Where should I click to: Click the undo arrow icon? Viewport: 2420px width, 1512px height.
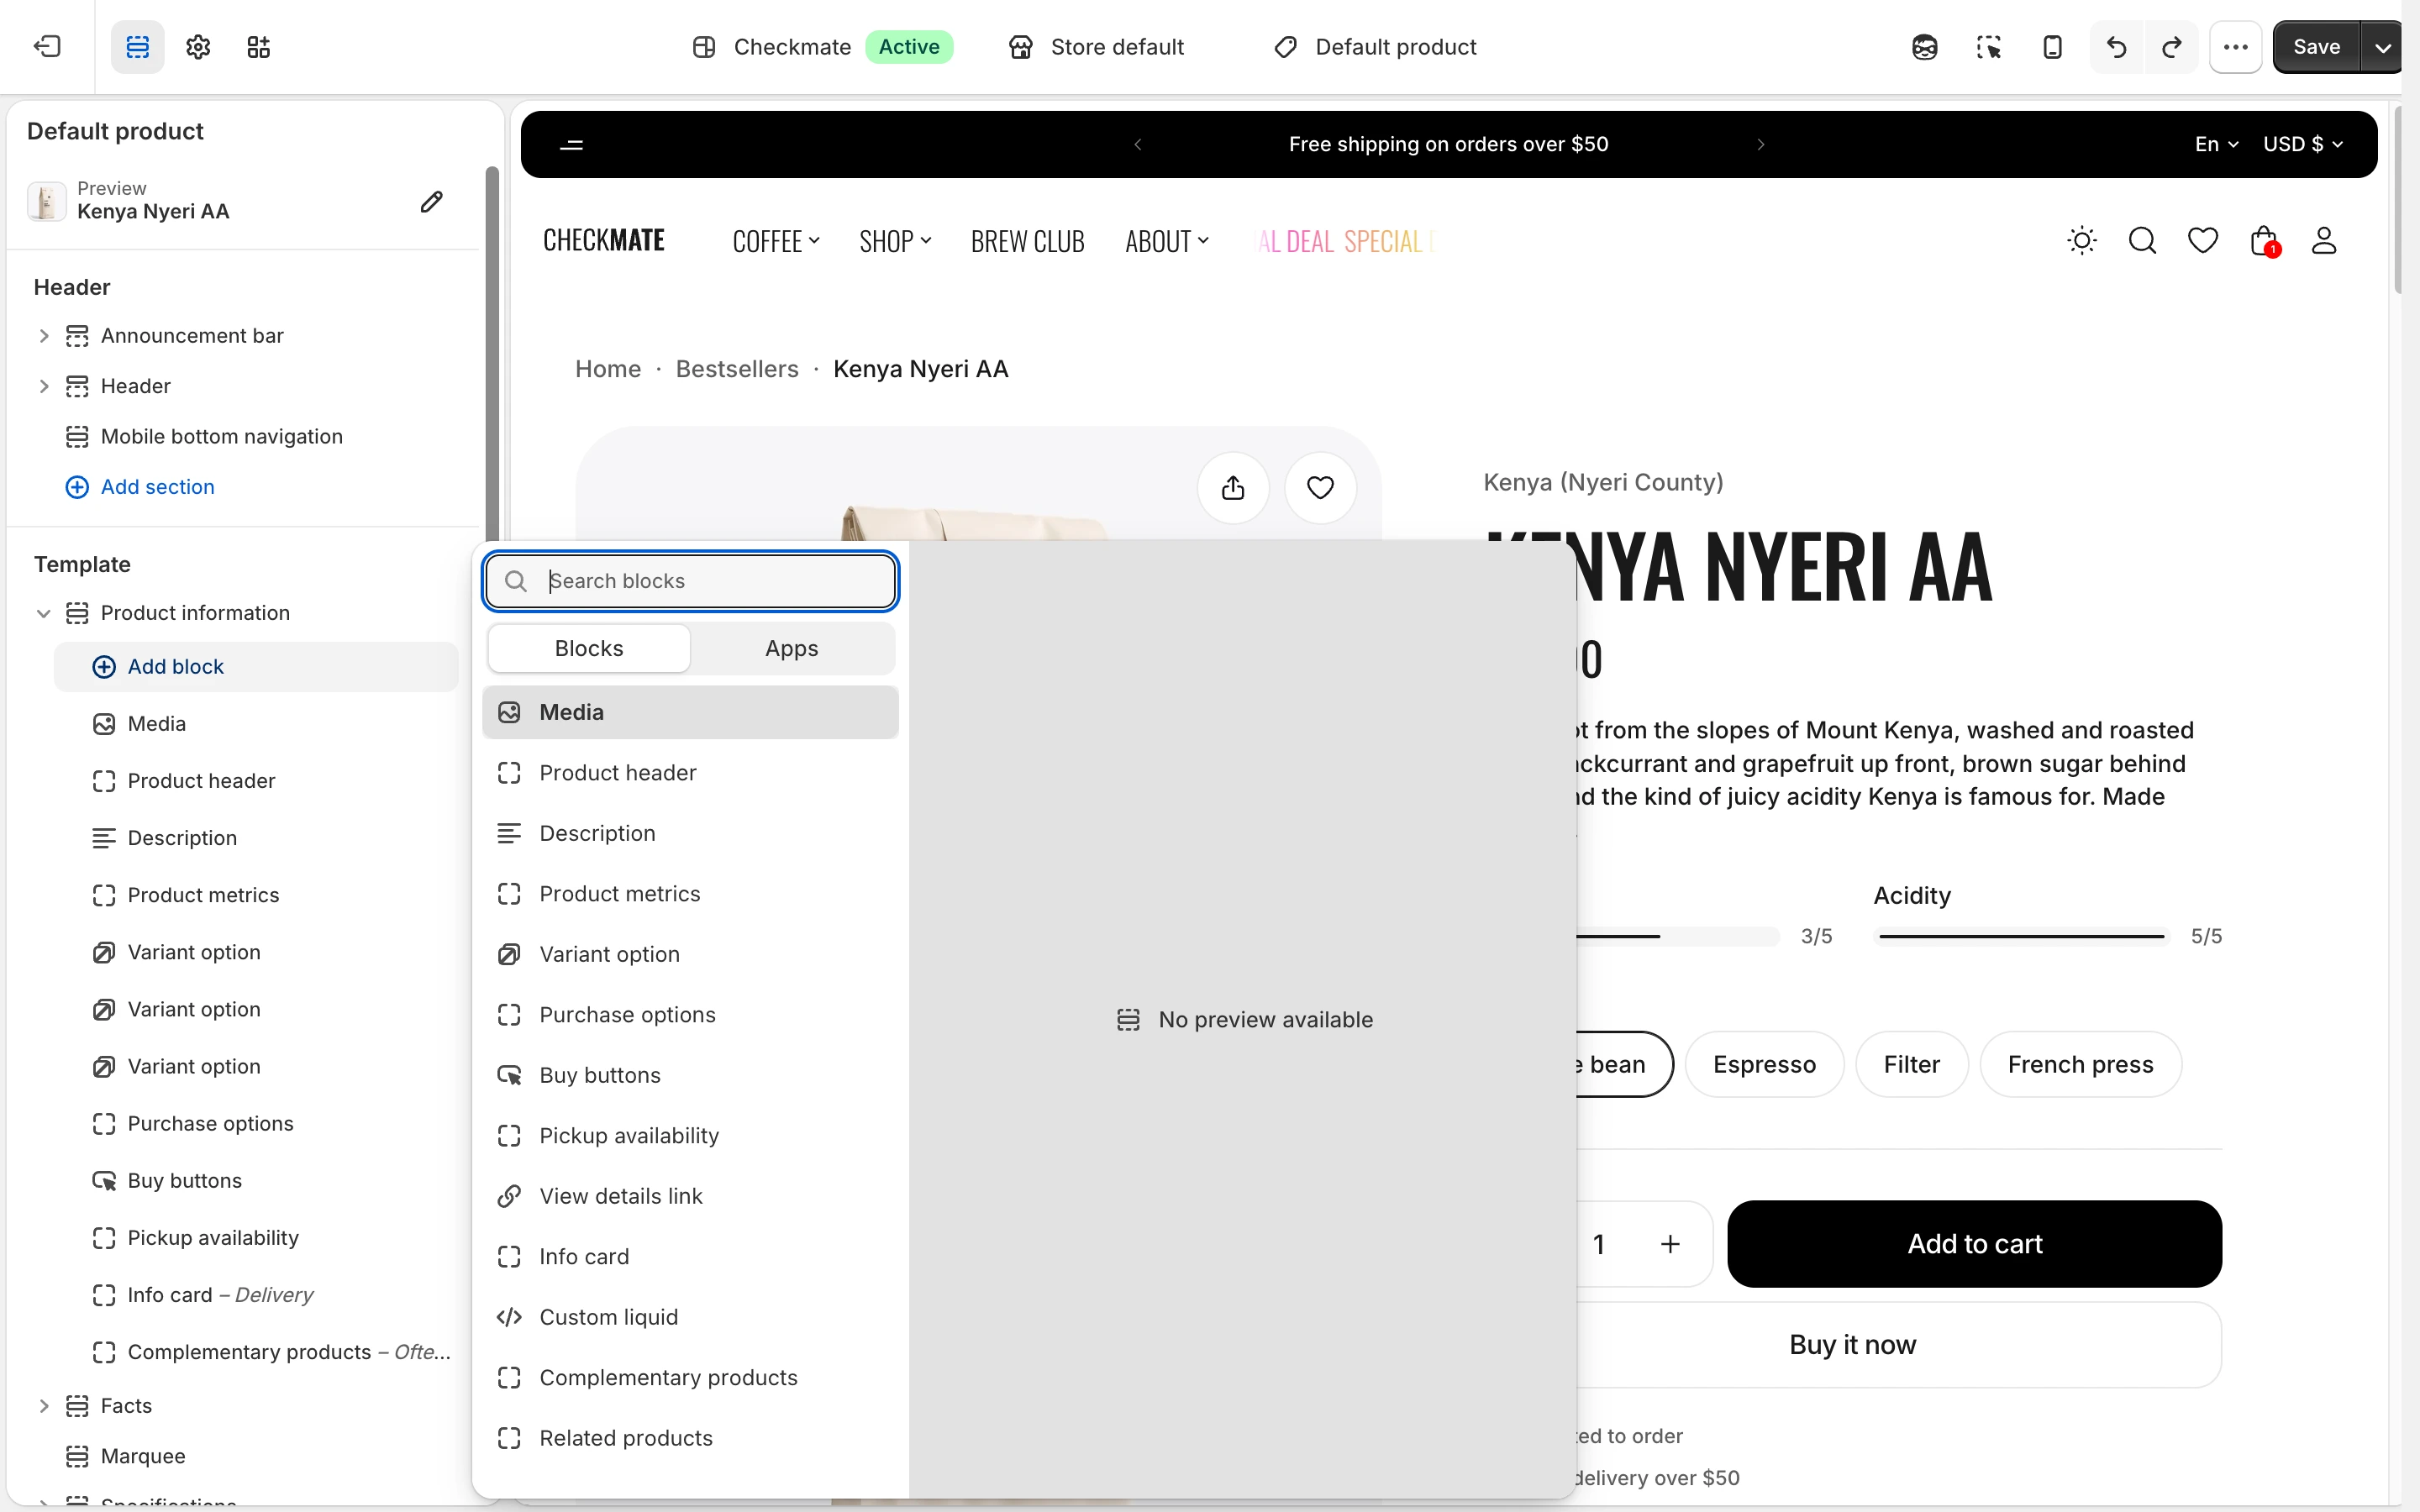click(x=2117, y=47)
